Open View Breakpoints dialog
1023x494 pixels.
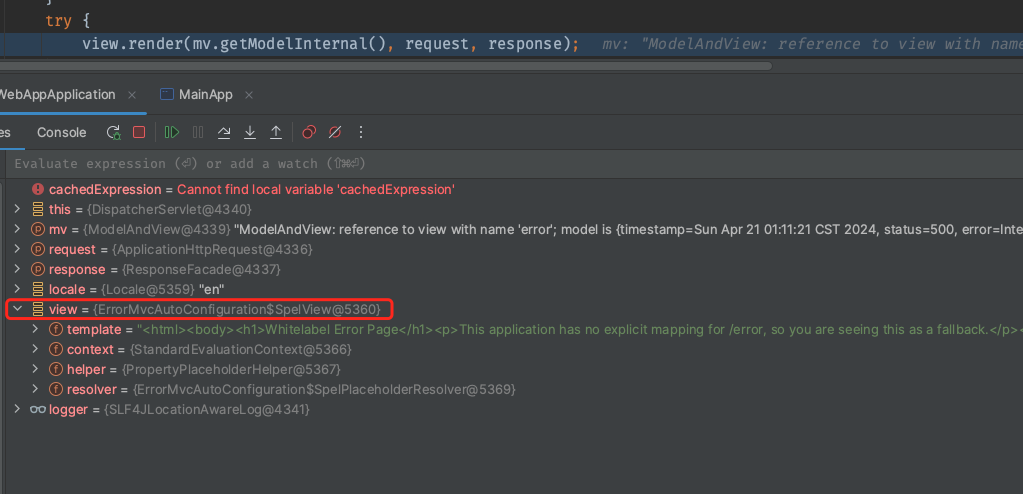[309, 132]
